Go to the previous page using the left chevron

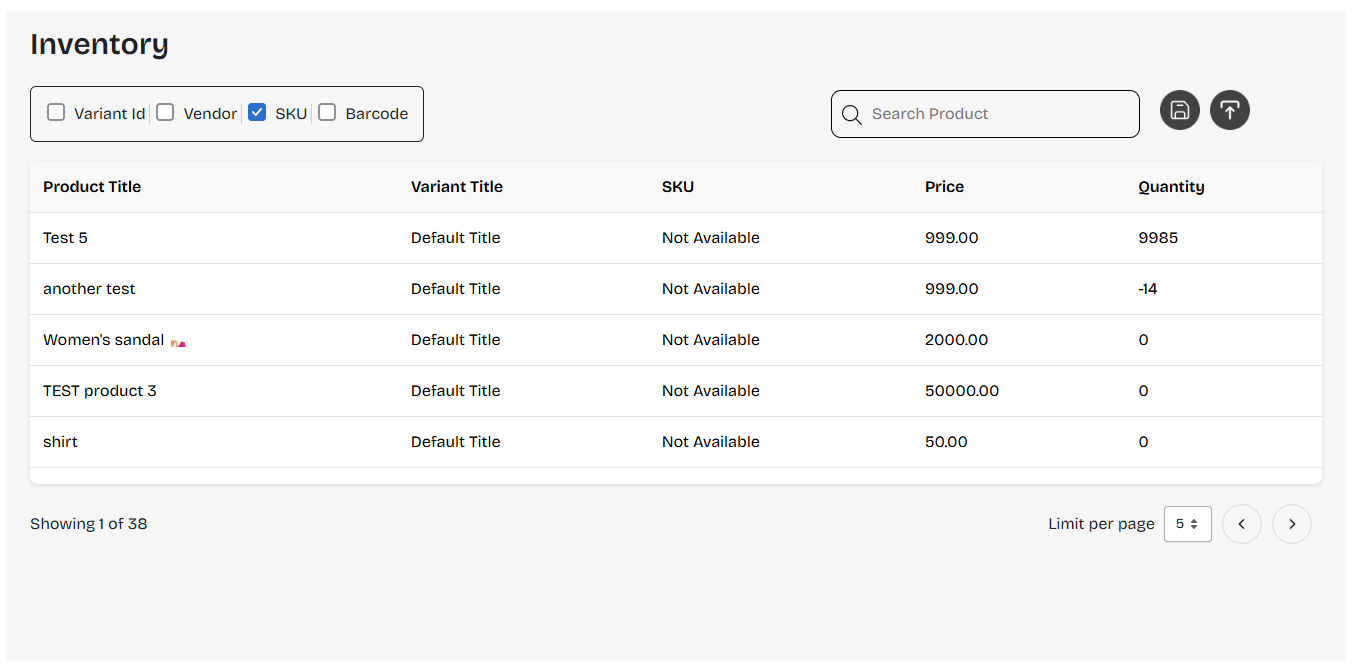pyautogui.click(x=1242, y=524)
